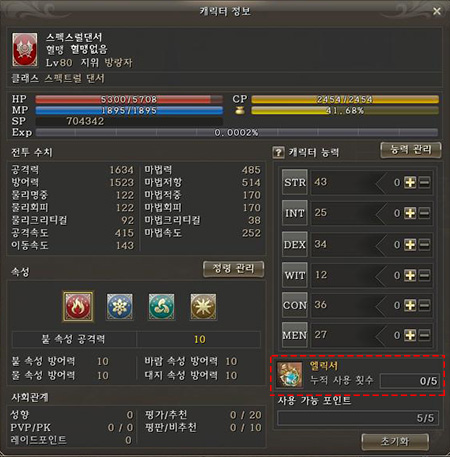This screenshot has width=450, height=457.
Task: Click the minus button for MEN
Action: click(424, 335)
